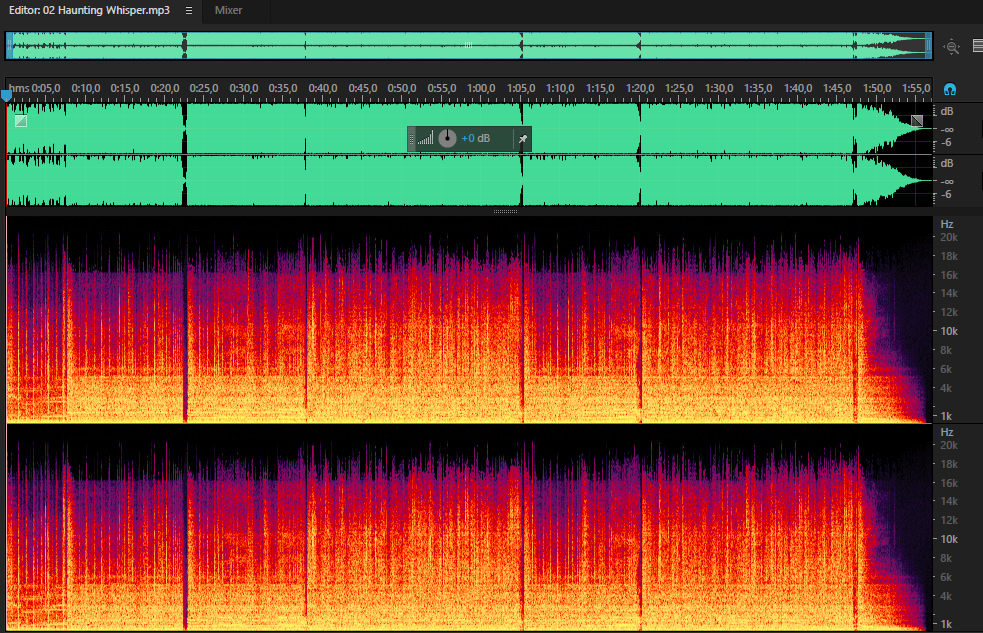Click the dB label of the lower channel
This screenshot has width=983, height=633.
pos(947,164)
